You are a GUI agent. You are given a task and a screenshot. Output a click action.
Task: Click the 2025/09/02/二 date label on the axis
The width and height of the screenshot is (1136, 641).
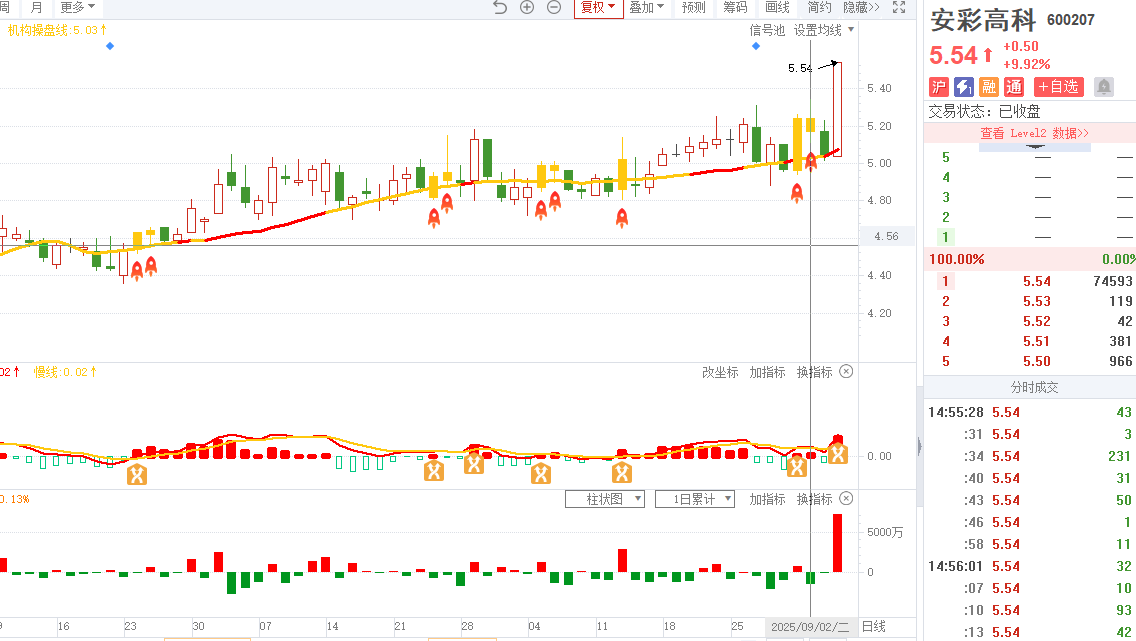[x=810, y=627]
